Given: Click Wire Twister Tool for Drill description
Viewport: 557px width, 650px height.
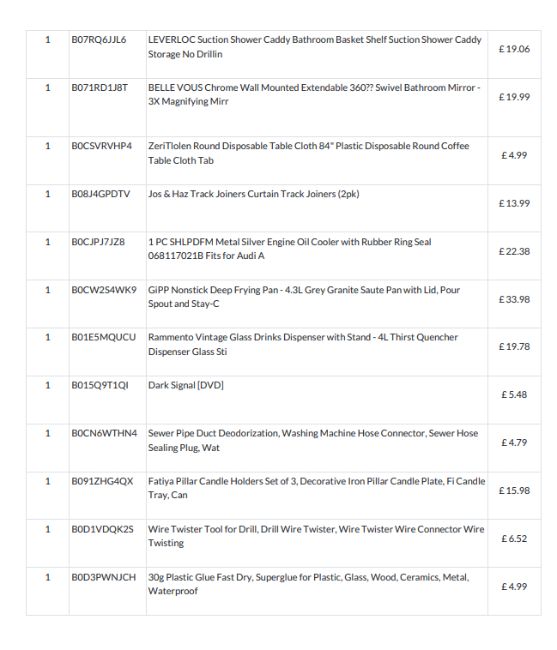Looking at the screenshot, I should pos(316,536).
